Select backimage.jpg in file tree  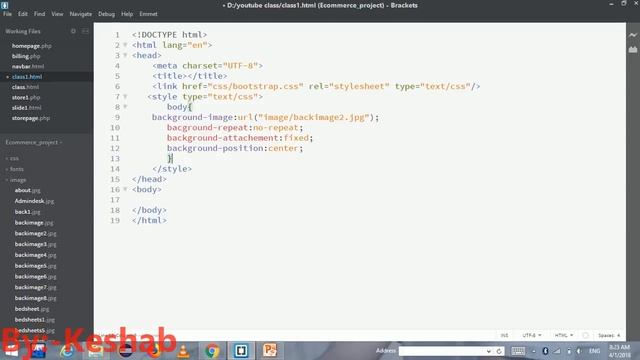[x=34, y=222]
